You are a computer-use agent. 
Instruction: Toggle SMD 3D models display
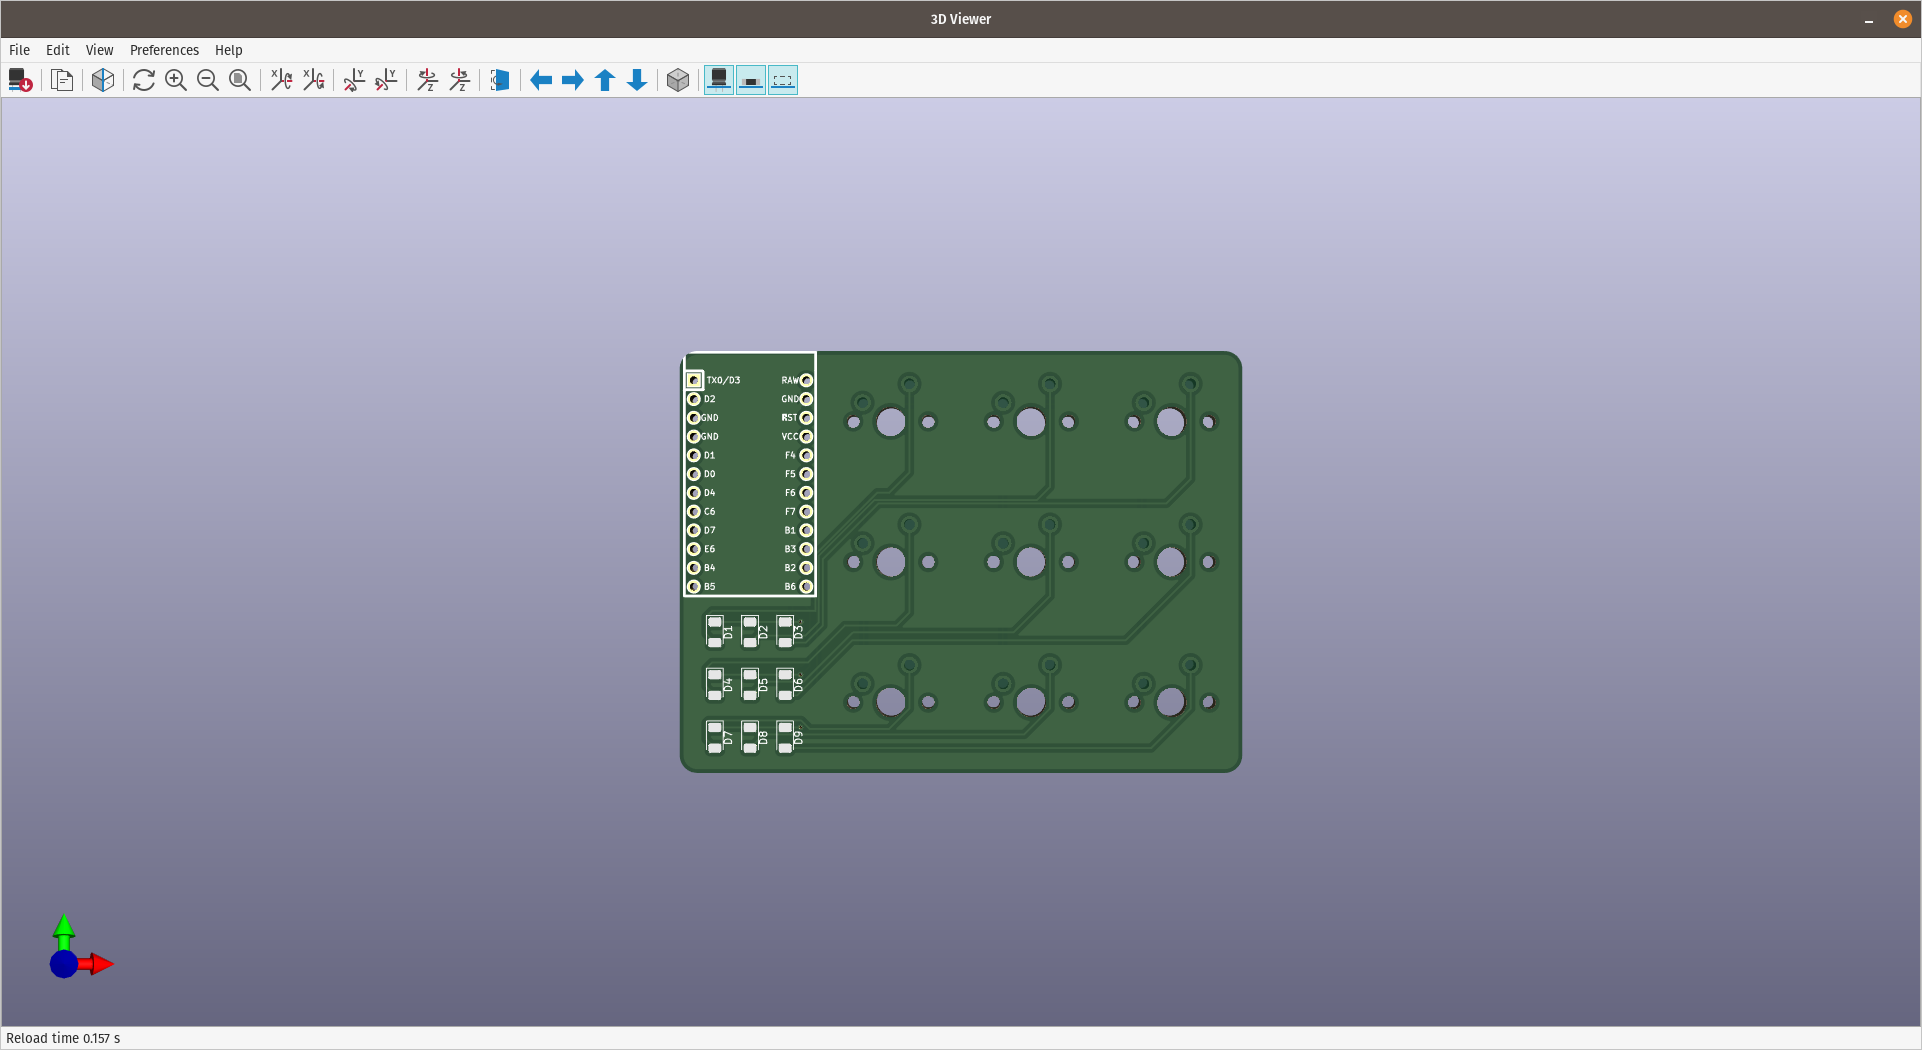click(751, 80)
